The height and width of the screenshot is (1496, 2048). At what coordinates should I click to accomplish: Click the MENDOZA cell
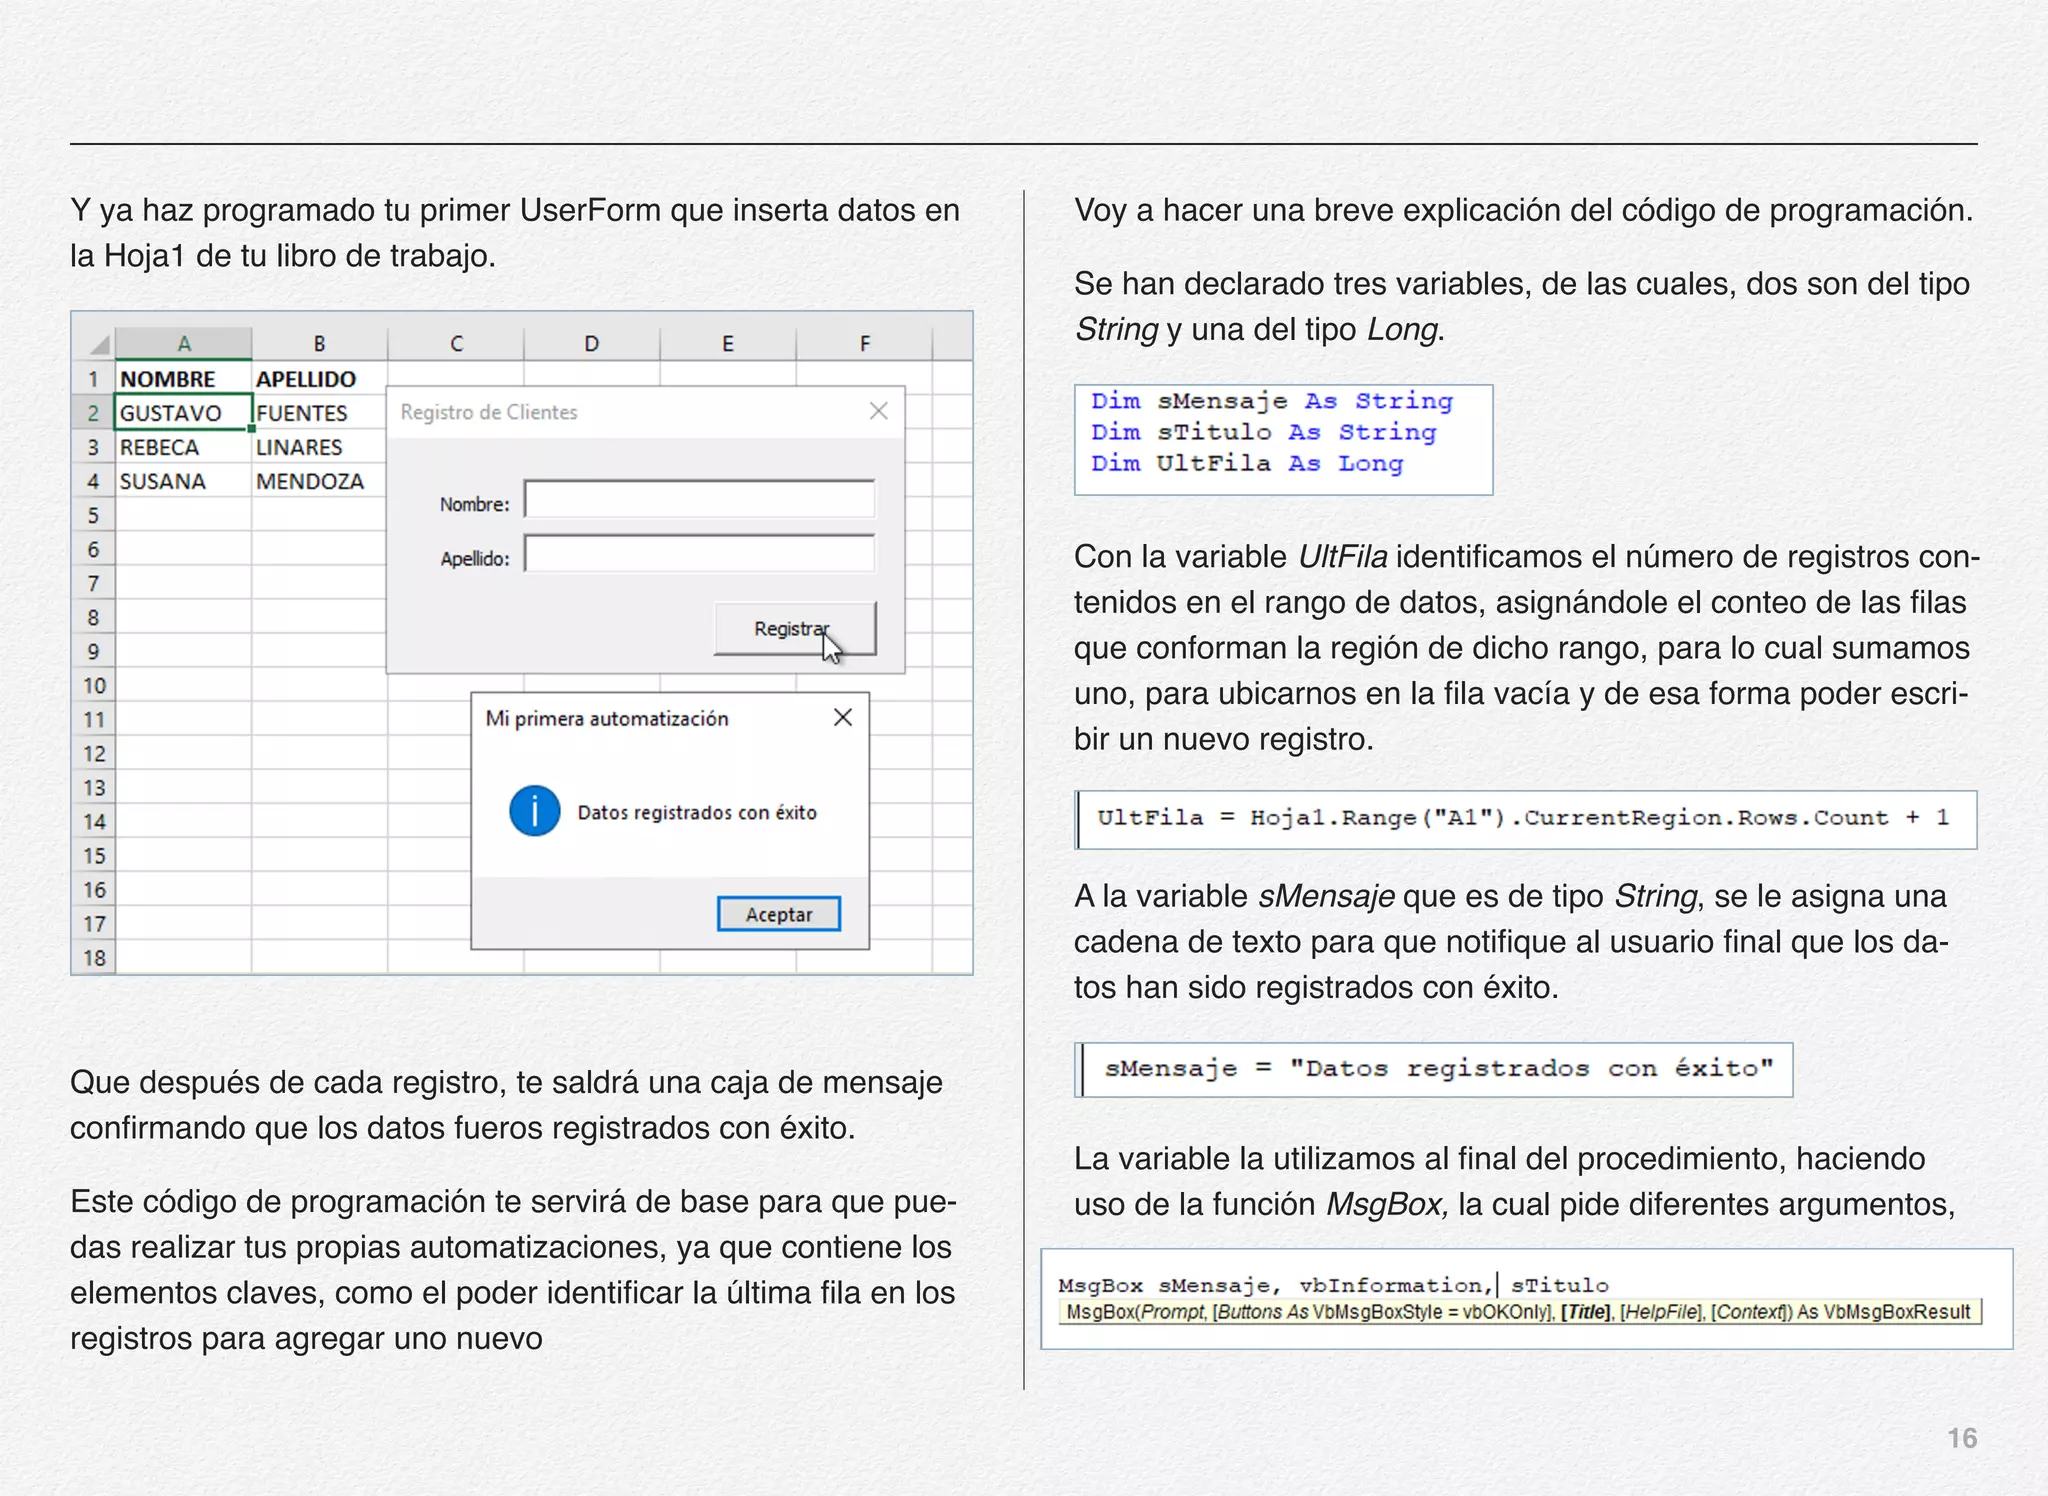[319, 481]
